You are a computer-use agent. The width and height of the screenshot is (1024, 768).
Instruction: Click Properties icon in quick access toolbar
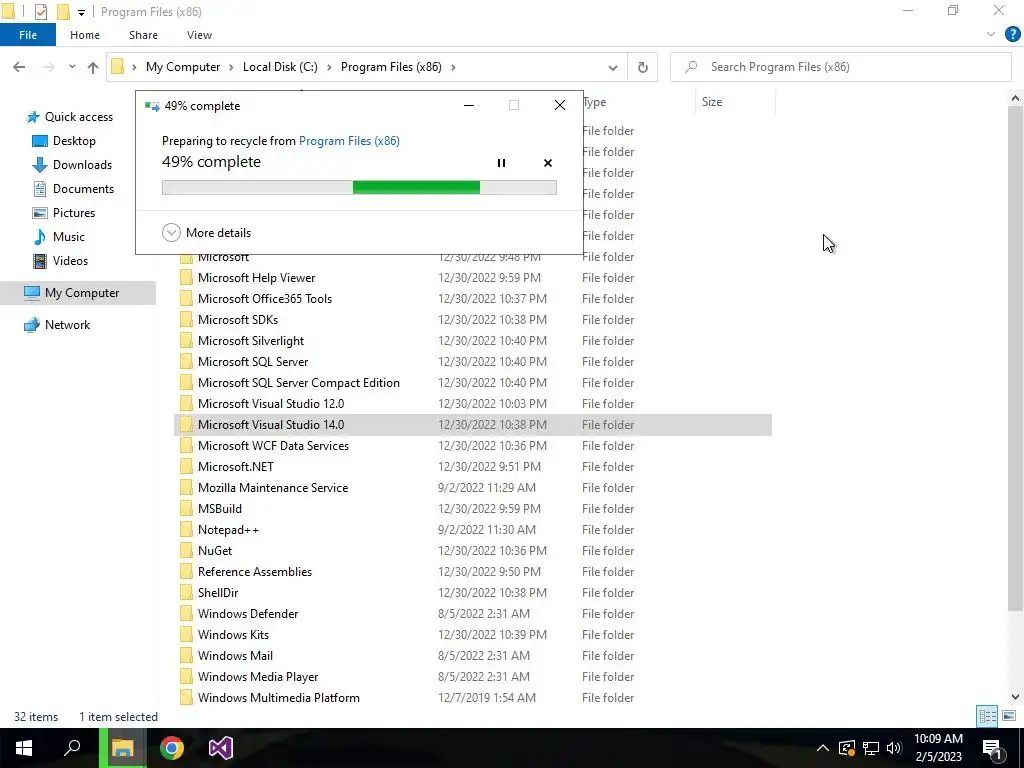click(40, 12)
